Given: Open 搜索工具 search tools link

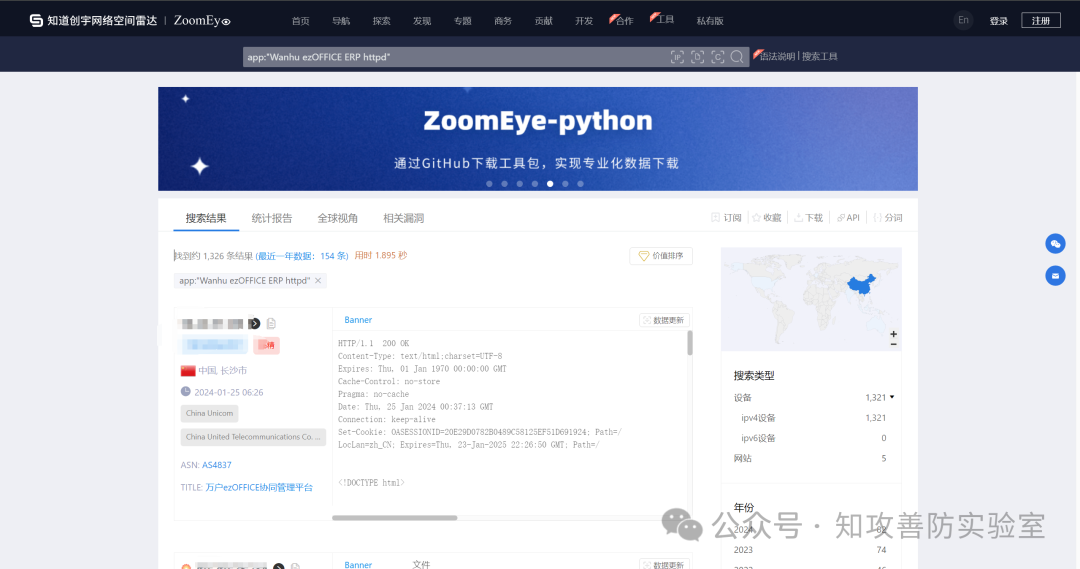Looking at the screenshot, I should click(820, 56).
